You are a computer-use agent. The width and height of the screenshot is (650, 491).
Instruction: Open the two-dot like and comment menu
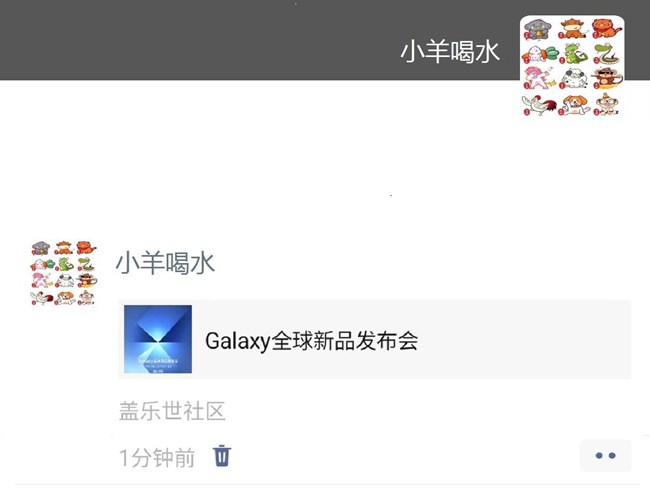point(605,456)
